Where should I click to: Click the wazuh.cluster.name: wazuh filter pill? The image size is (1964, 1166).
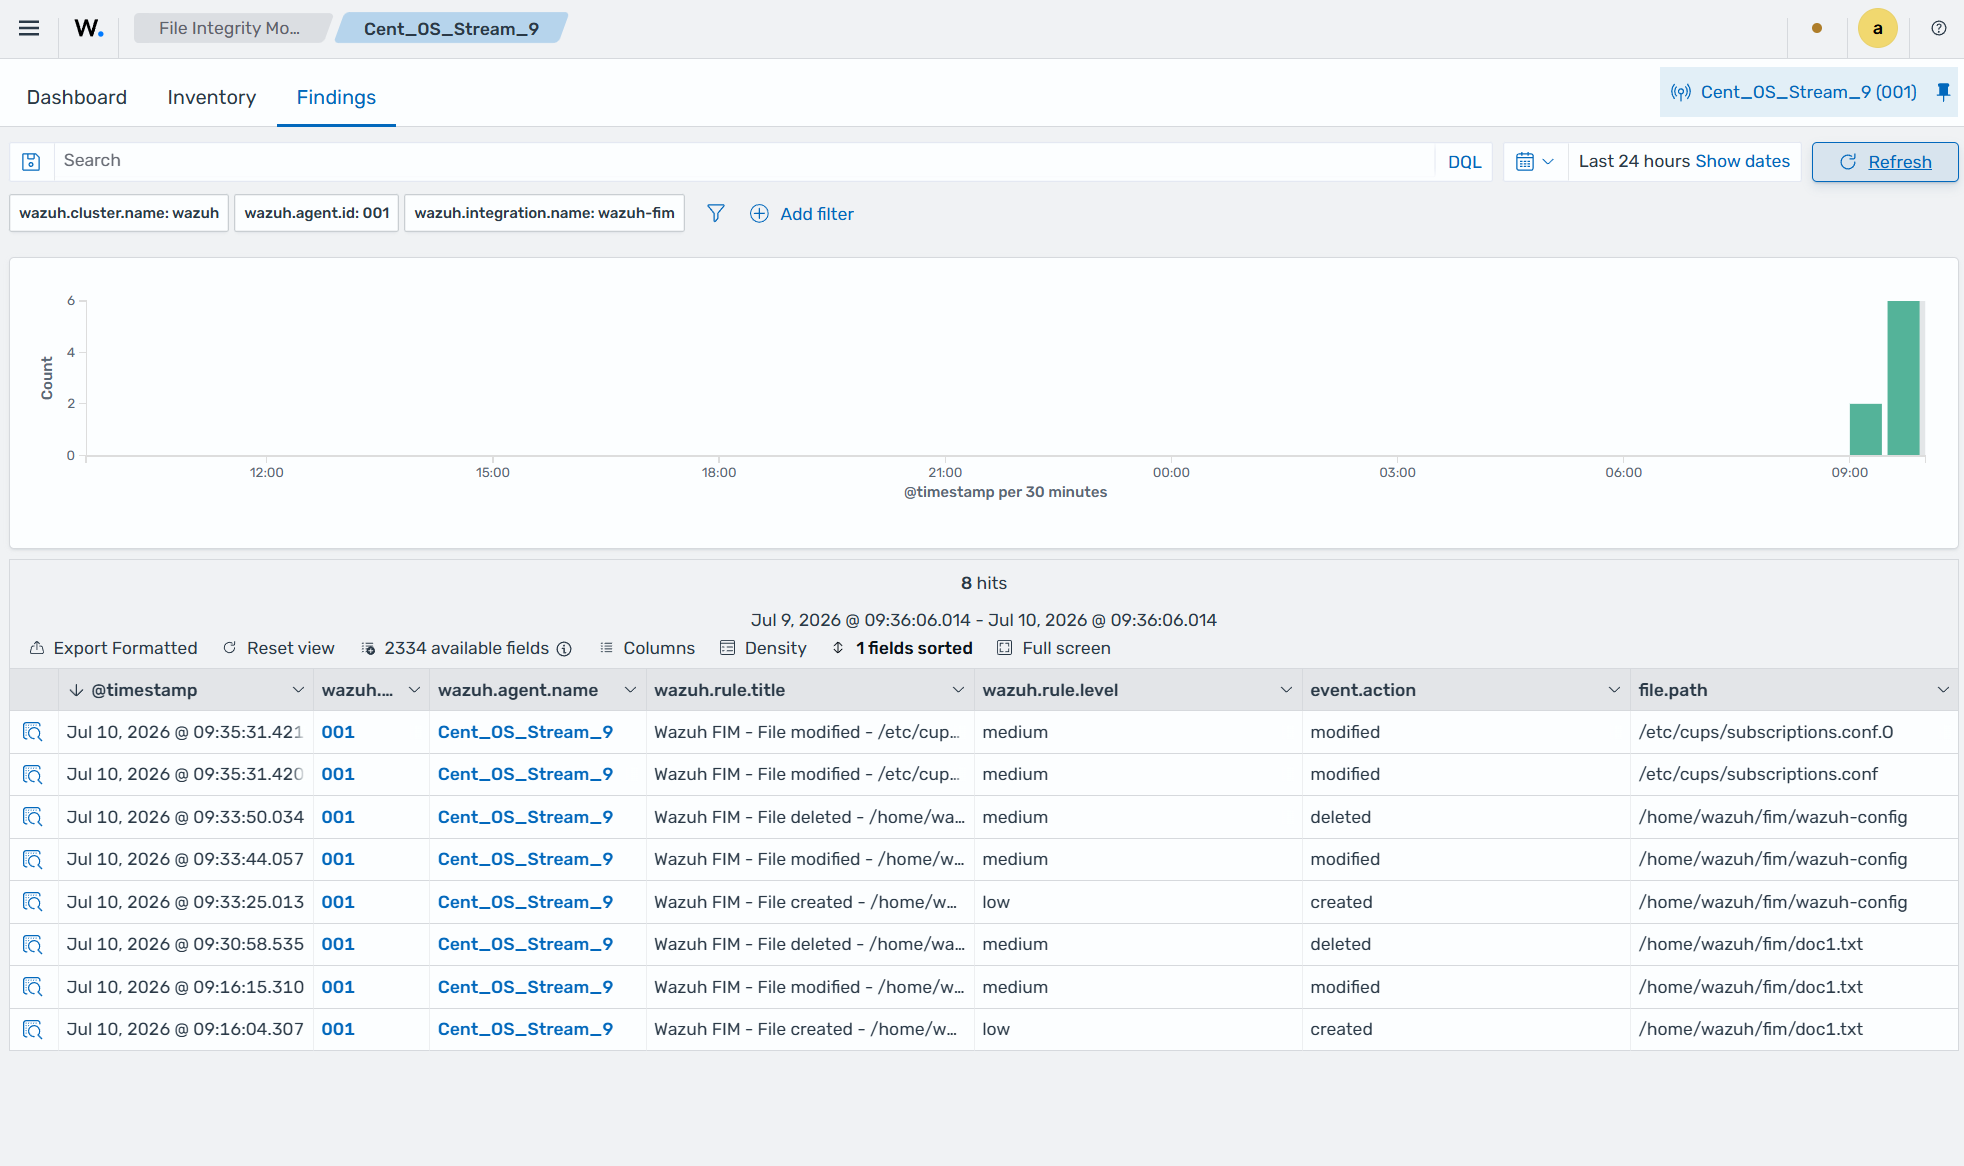(119, 213)
